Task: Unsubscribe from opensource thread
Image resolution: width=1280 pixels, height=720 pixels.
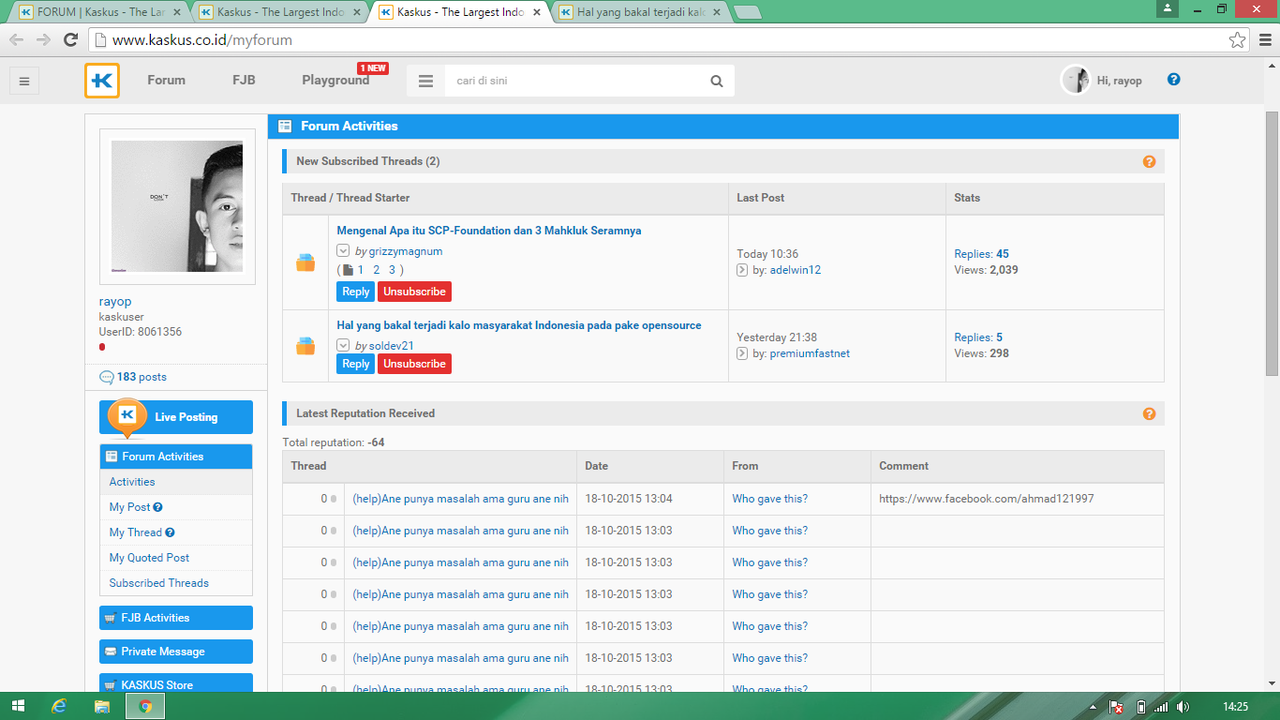Action: (x=414, y=364)
